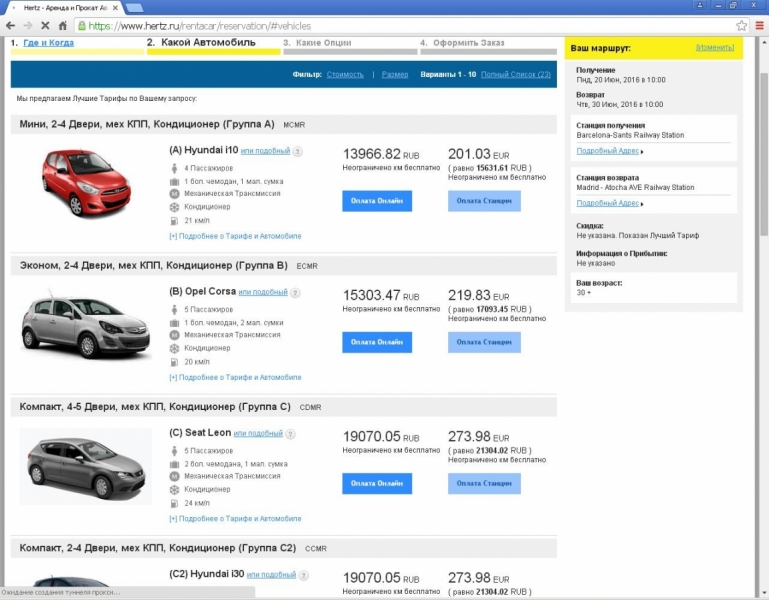769x600 pixels.
Task: Click manual transmission icon for Opel Corsa
Action: click(174, 335)
